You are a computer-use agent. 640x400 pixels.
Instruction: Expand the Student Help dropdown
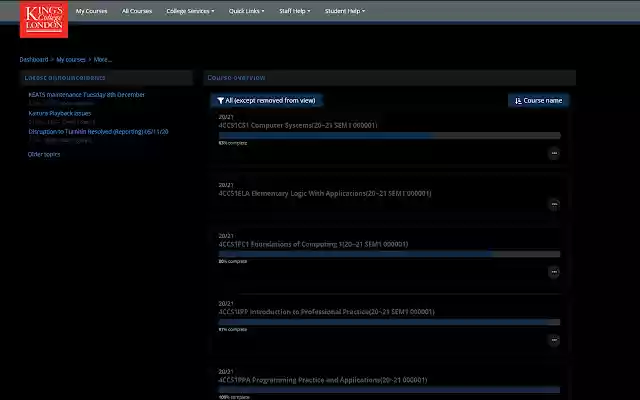pyautogui.click(x=345, y=11)
